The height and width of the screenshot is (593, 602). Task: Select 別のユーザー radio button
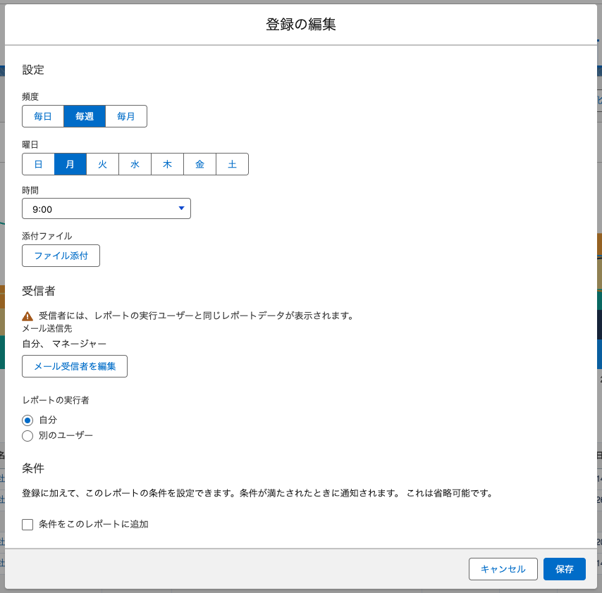(27, 436)
